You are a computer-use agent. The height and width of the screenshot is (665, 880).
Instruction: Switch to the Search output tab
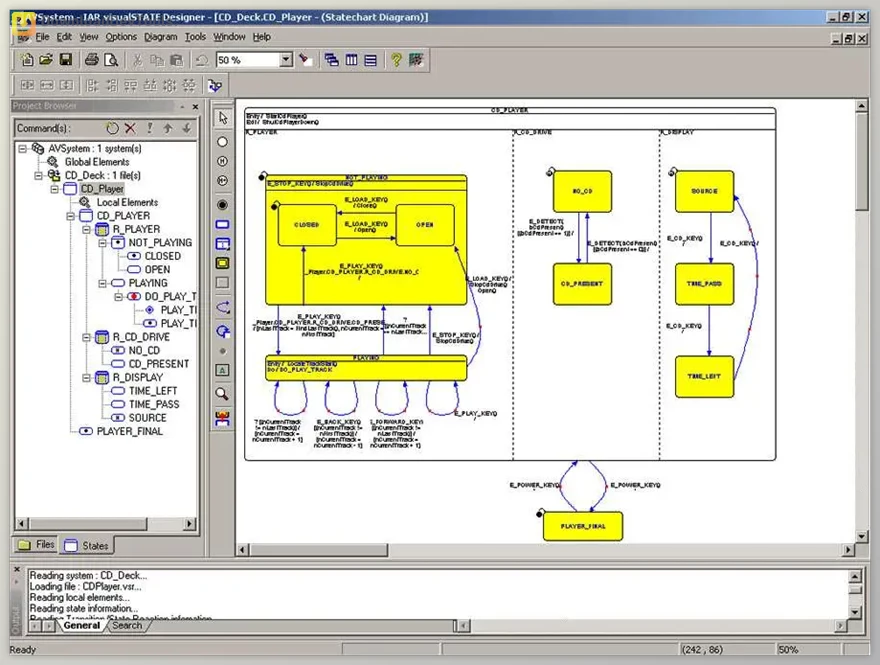coord(126,626)
